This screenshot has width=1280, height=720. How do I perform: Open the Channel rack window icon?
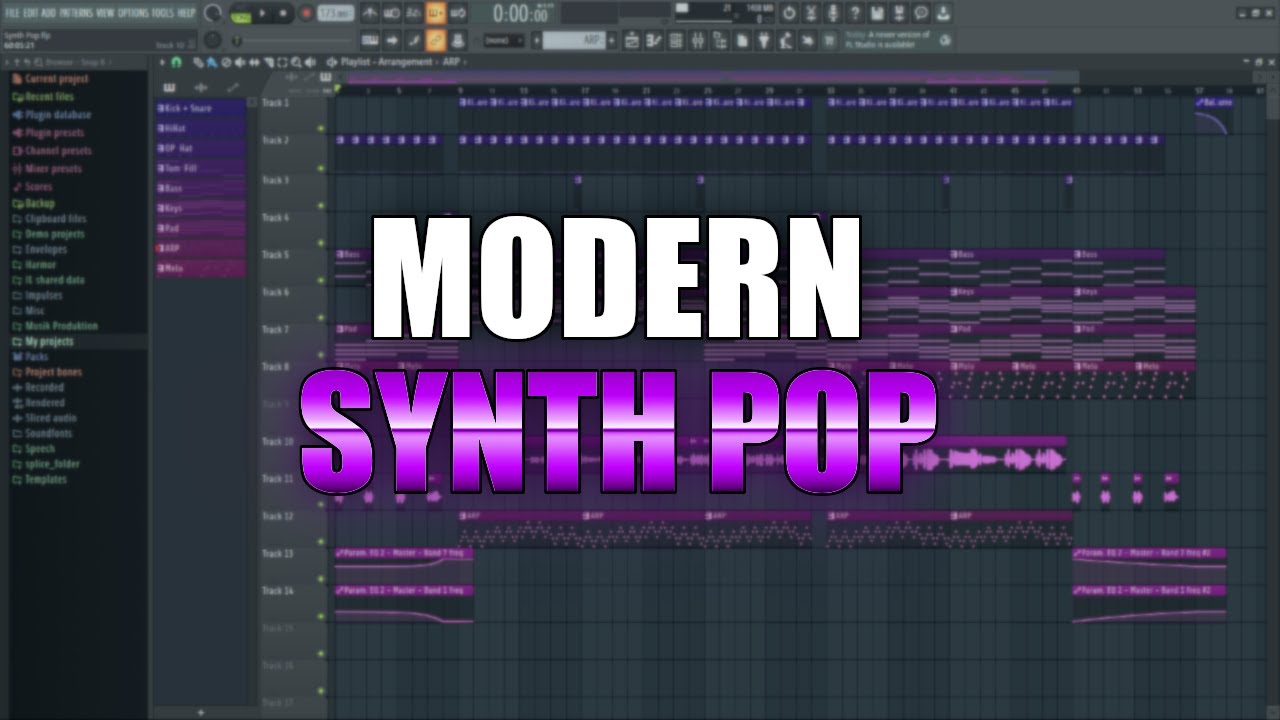click(675, 40)
